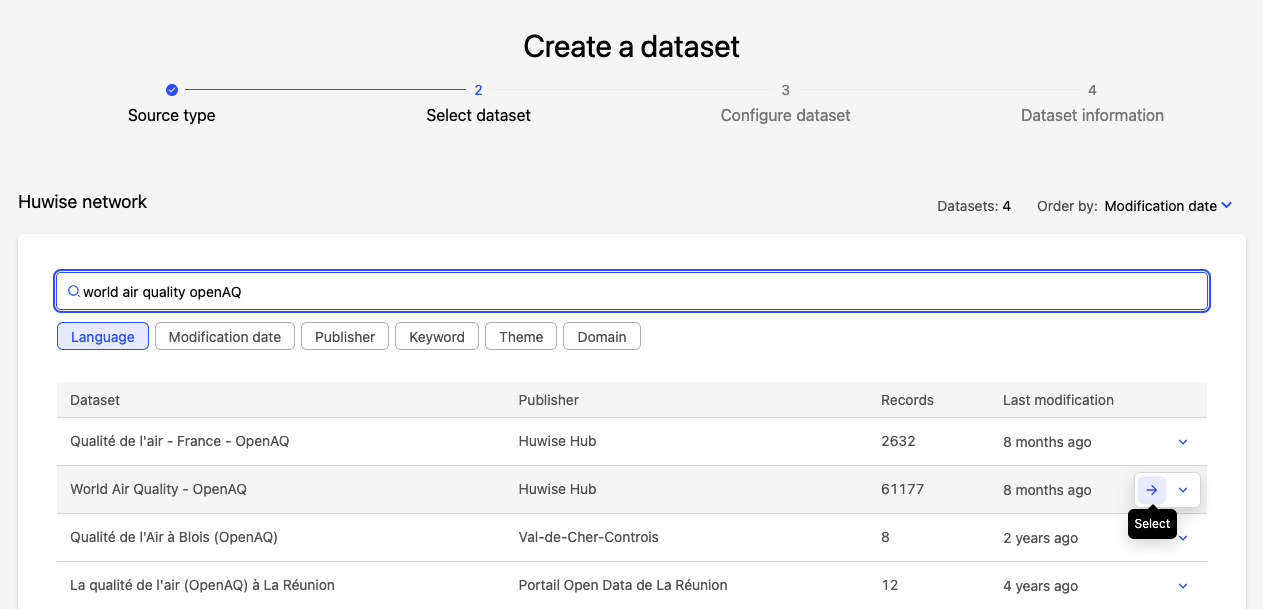Click in the dataset search field
The image size is (1263, 609).
(x=640, y=292)
